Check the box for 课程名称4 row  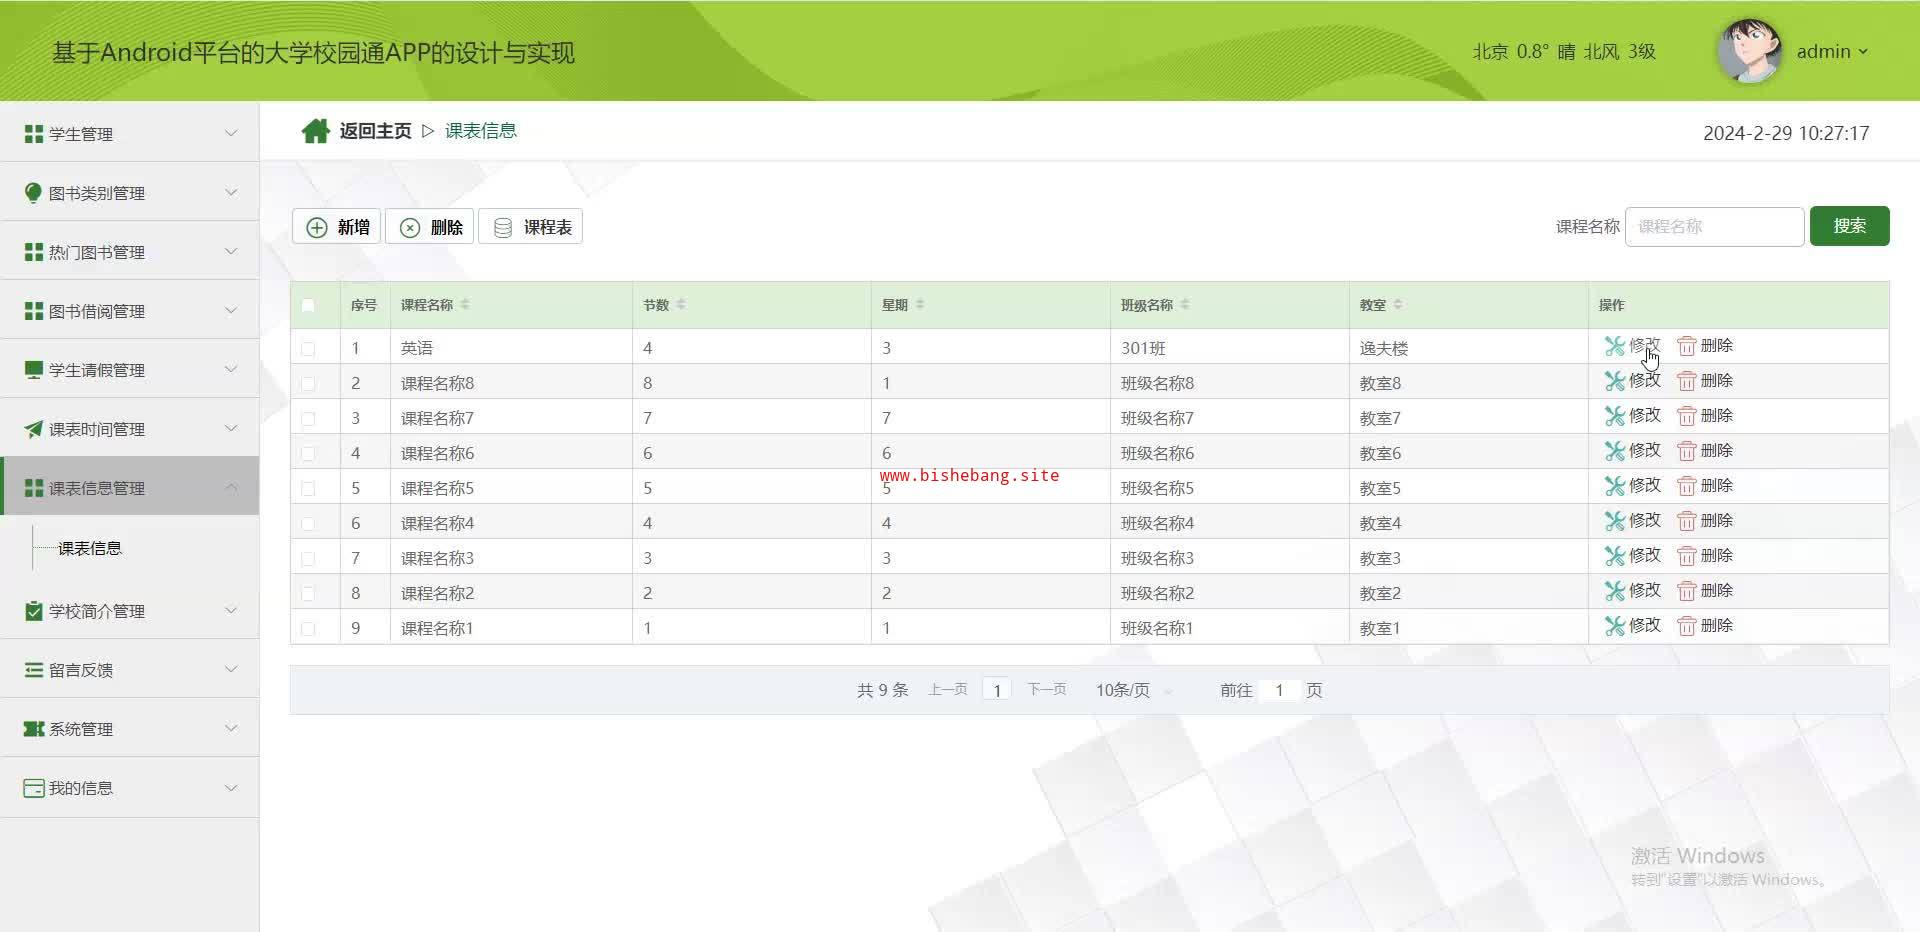tap(308, 524)
